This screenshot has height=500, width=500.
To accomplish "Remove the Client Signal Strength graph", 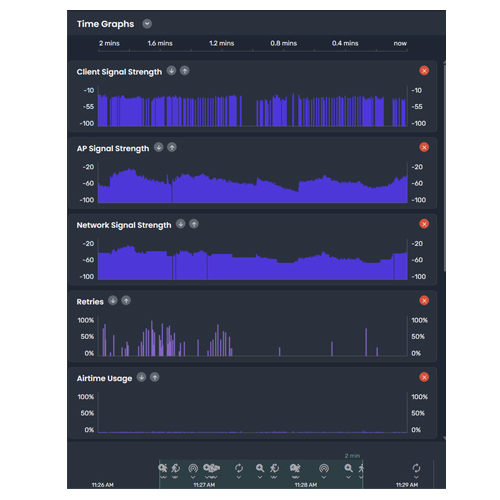I will (424, 71).
